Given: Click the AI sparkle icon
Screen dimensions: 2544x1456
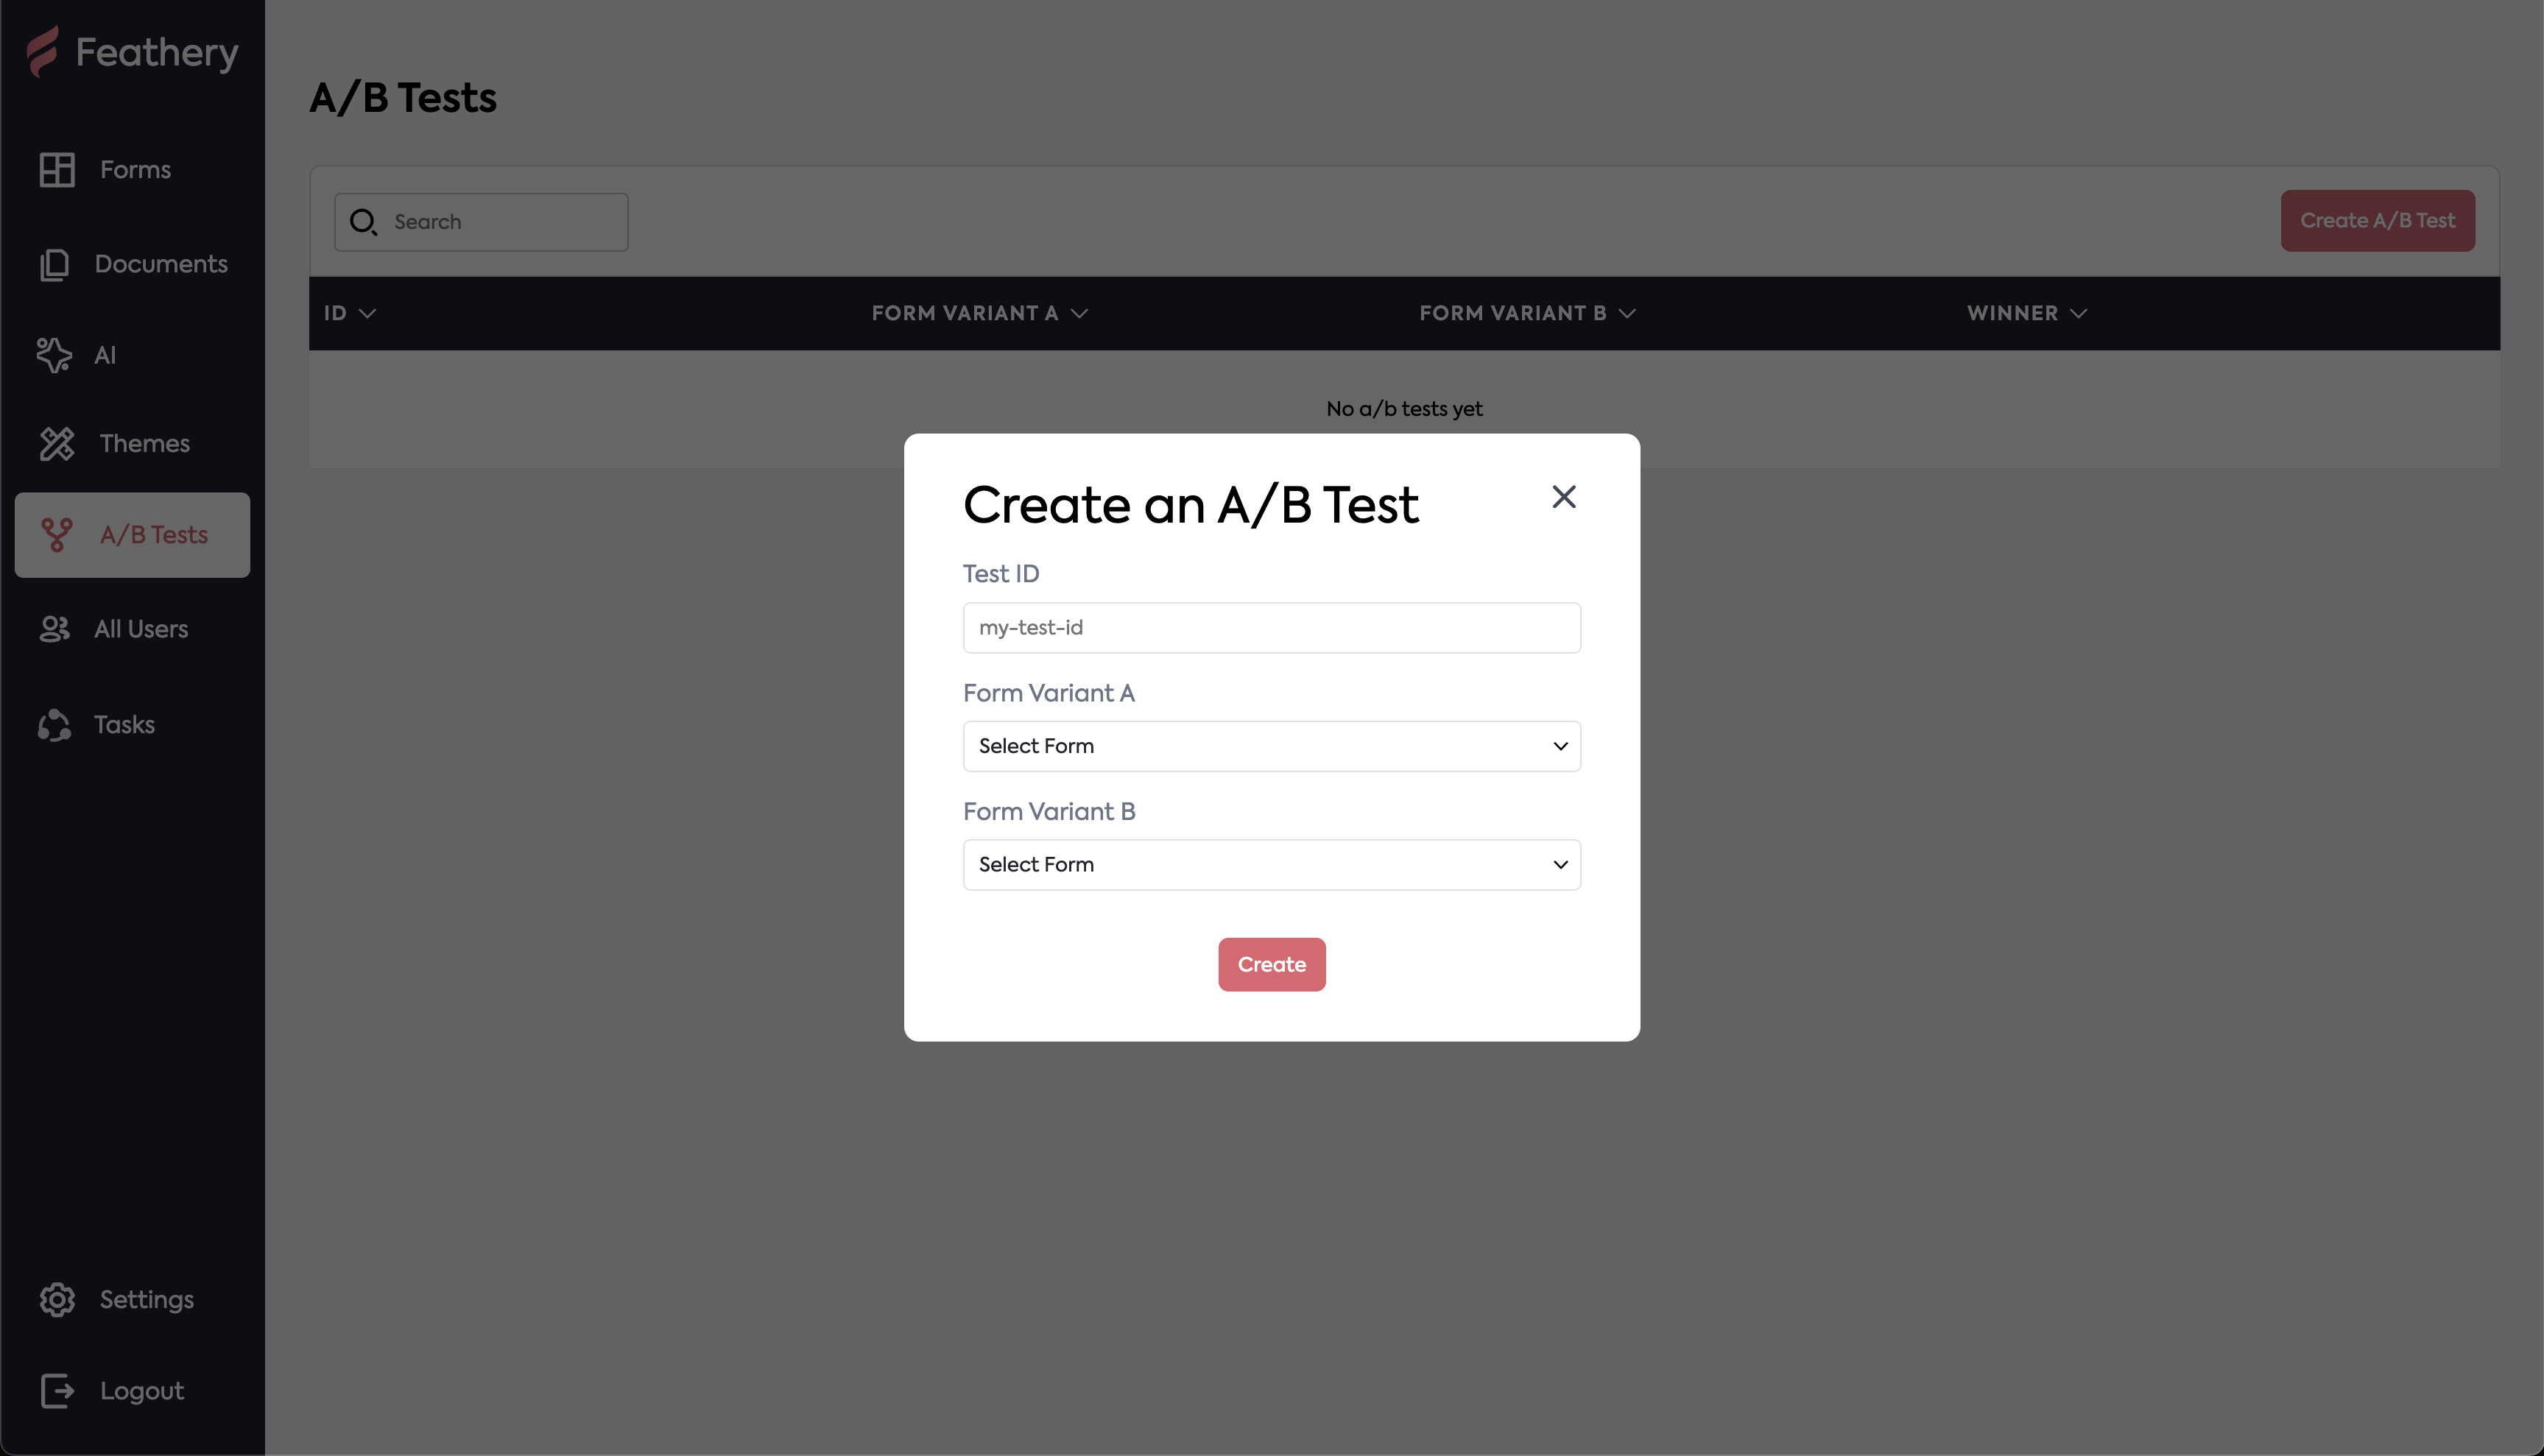Looking at the screenshot, I should 54,355.
